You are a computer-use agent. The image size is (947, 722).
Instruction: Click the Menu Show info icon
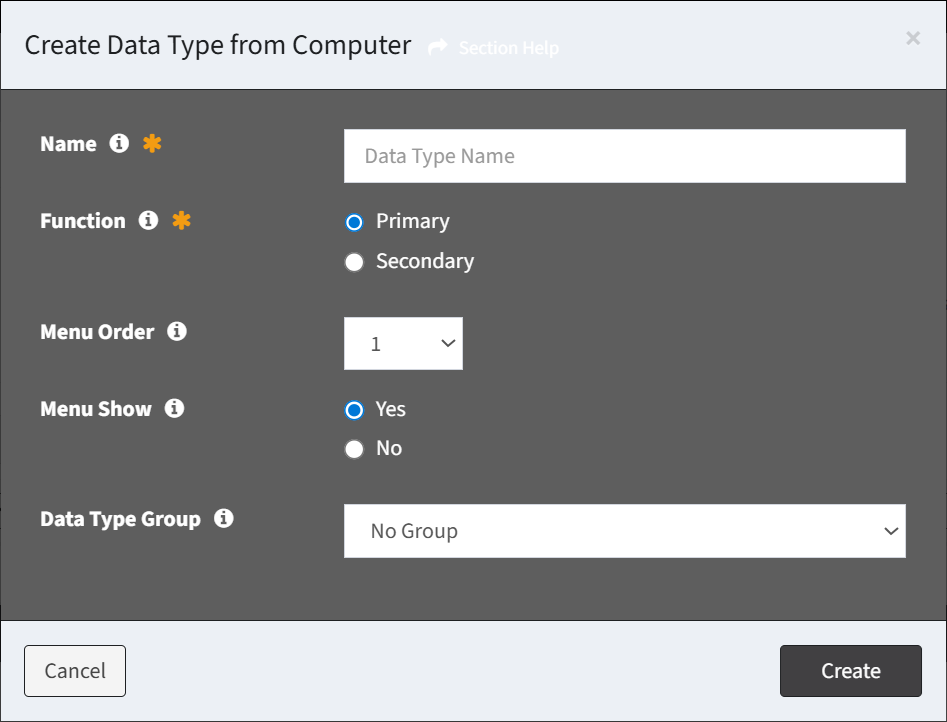coord(175,408)
